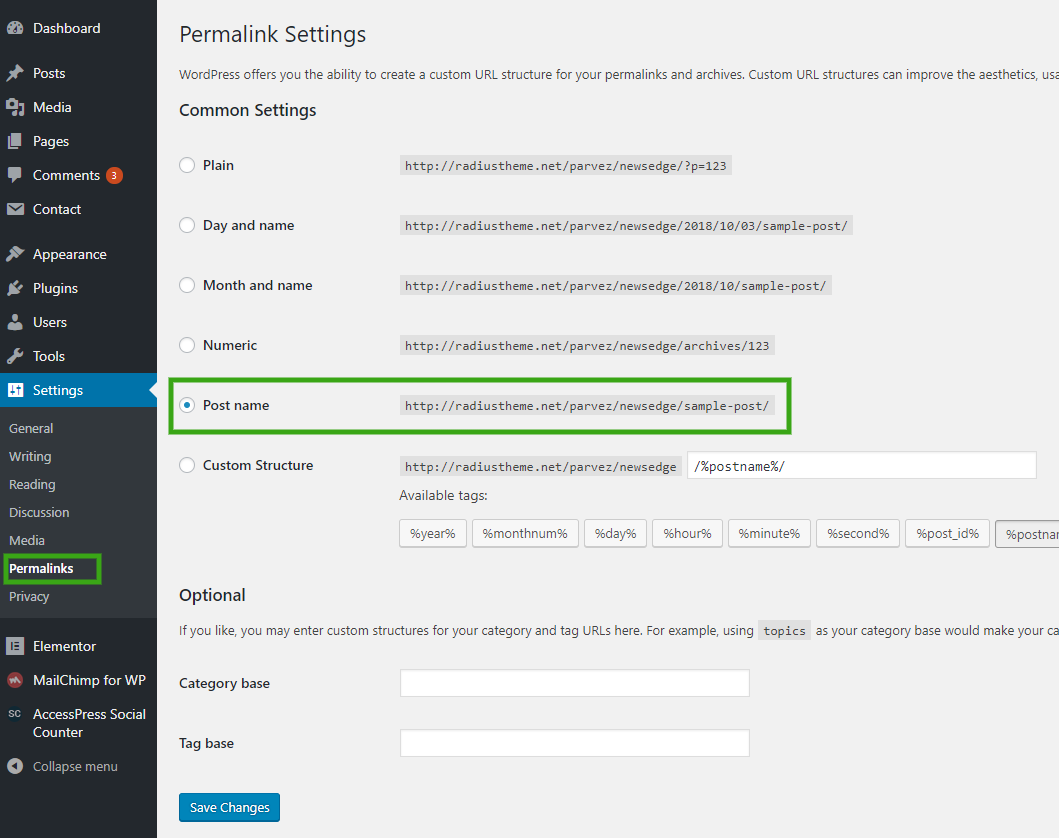Insert the %monthnum% tag
1059x838 pixels.
point(525,533)
